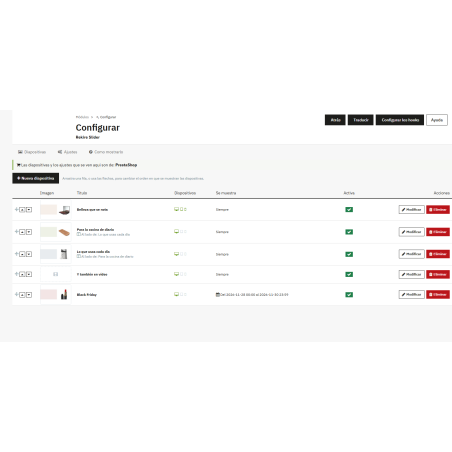Screen dimensions: 452x452
Task: Grab the move handle of Black friday row
Action: 16,294
